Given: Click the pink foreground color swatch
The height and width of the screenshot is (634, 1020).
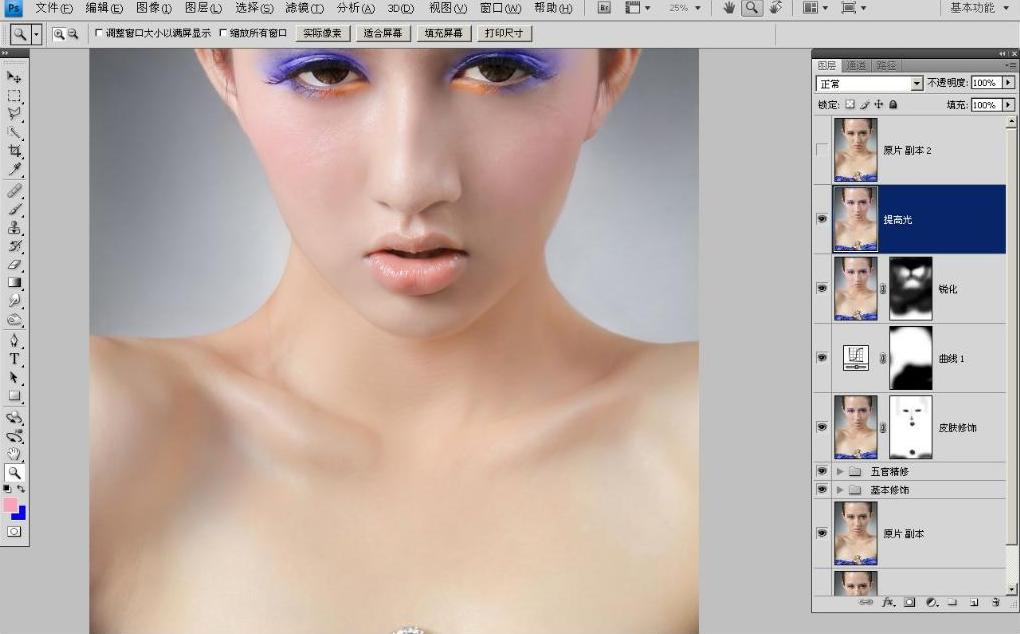Looking at the screenshot, I should 9,505.
